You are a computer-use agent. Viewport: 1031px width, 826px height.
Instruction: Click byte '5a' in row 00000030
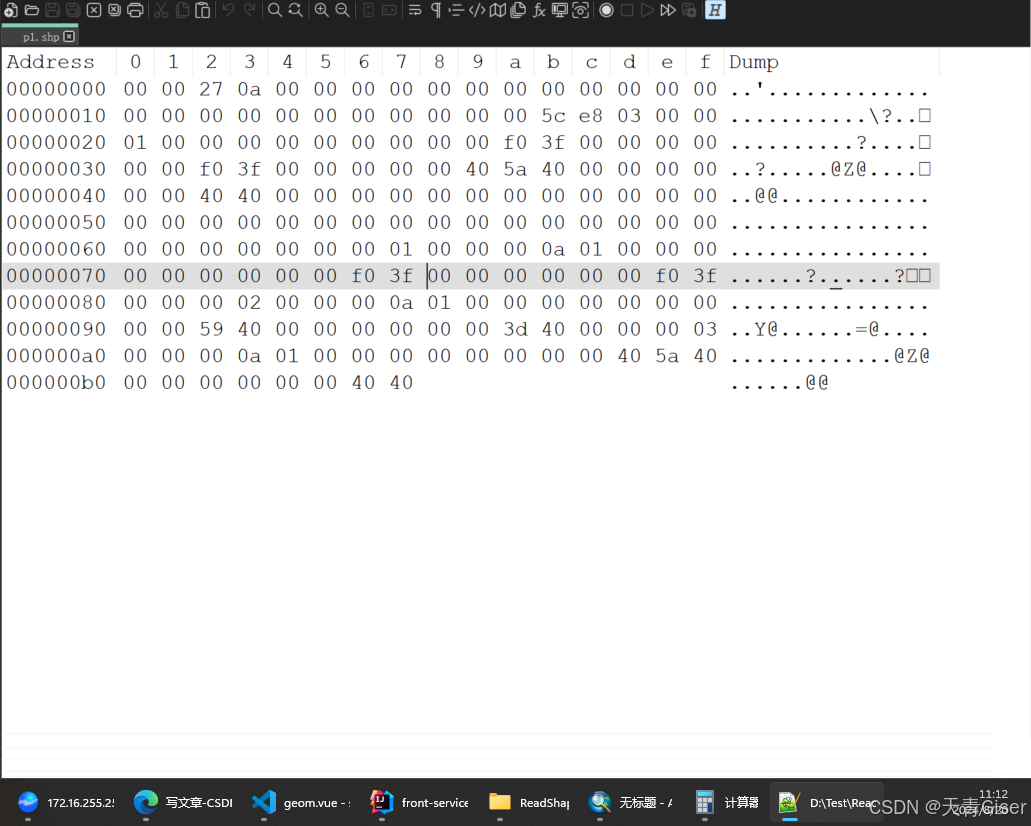[x=515, y=169]
